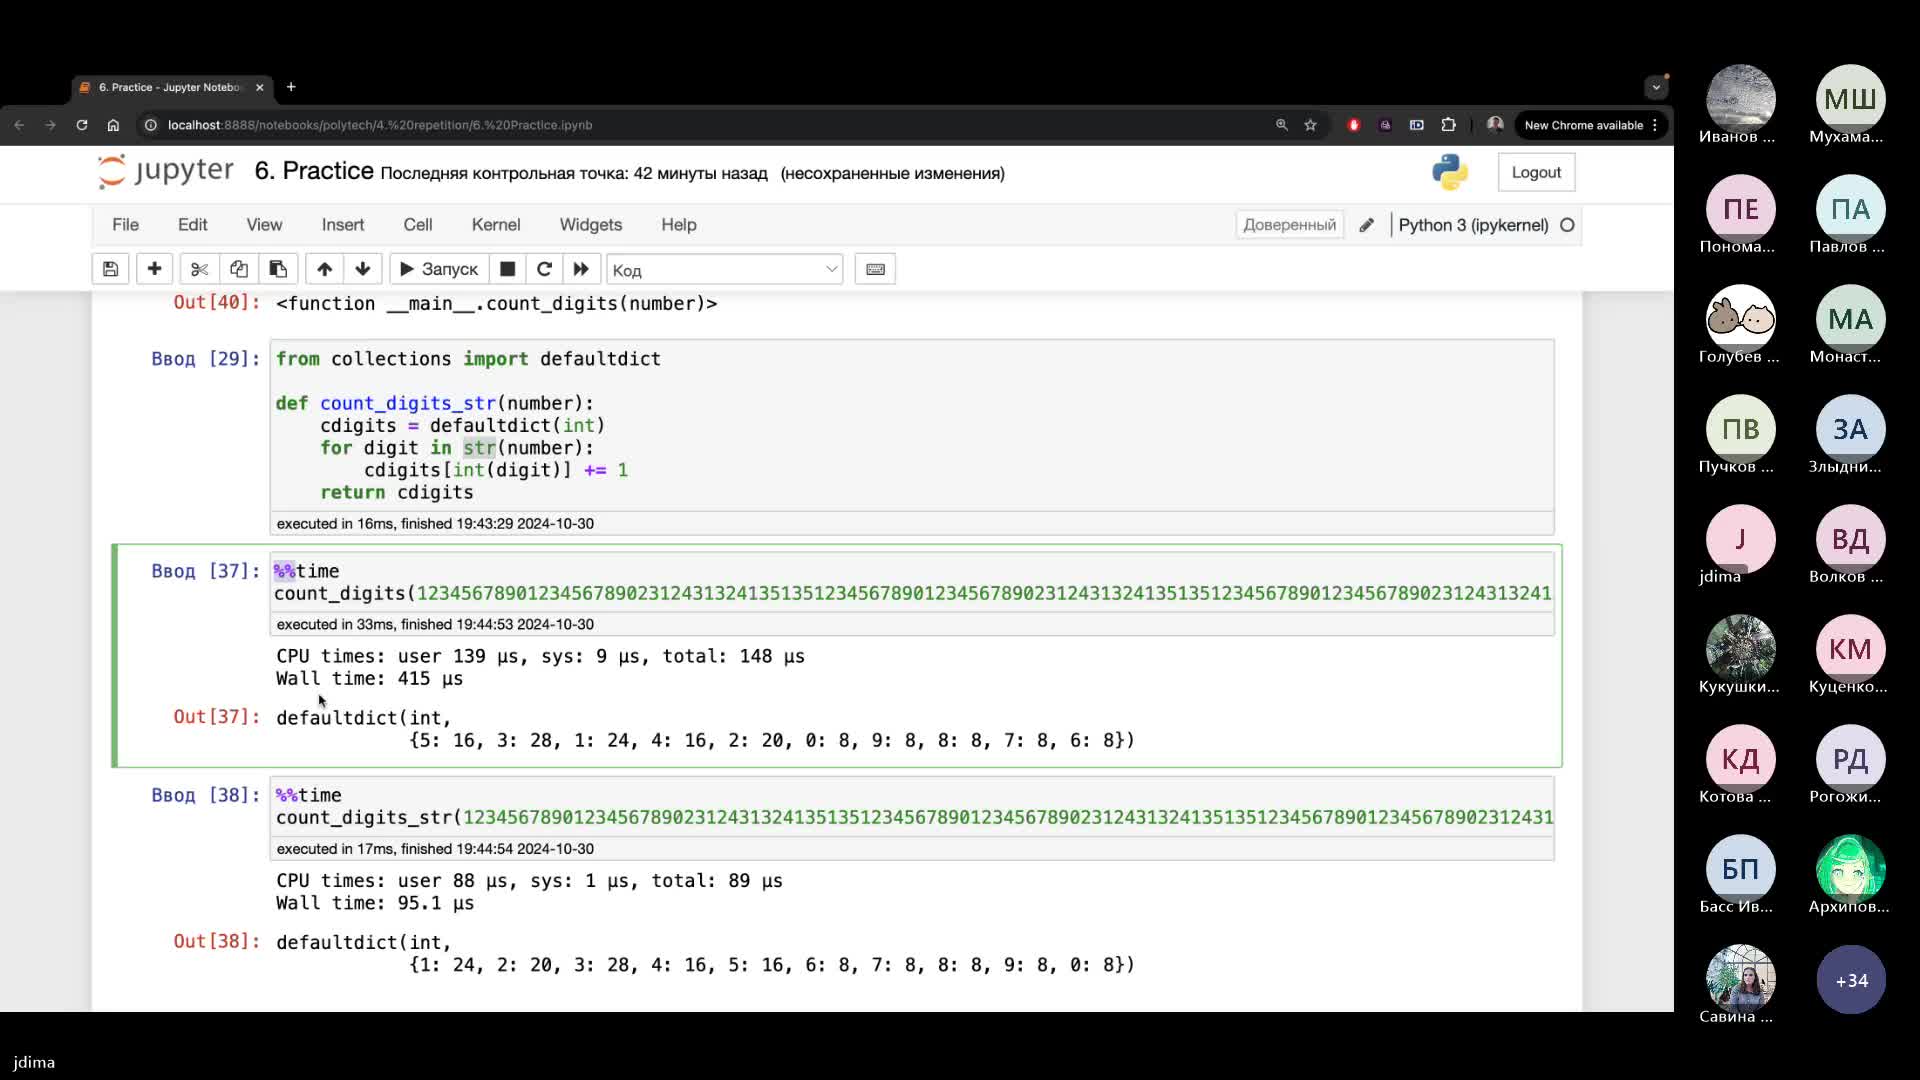This screenshot has width=1920, height=1080.
Task: Interrupt the kernel stop icon
Action: point(508,269)
